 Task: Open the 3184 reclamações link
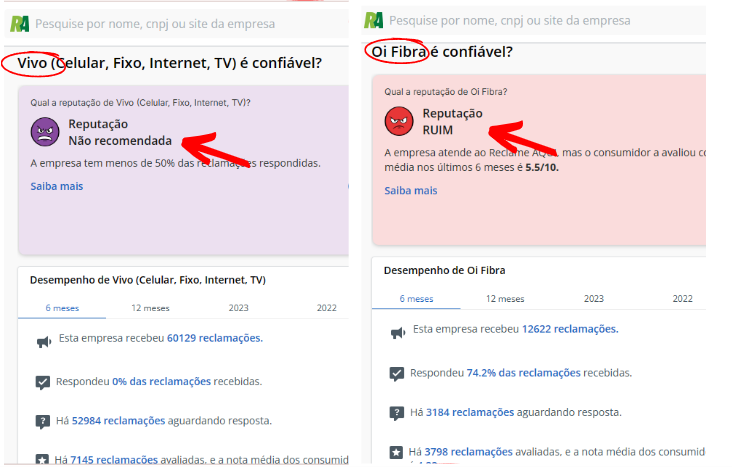(x=470, y=413)
